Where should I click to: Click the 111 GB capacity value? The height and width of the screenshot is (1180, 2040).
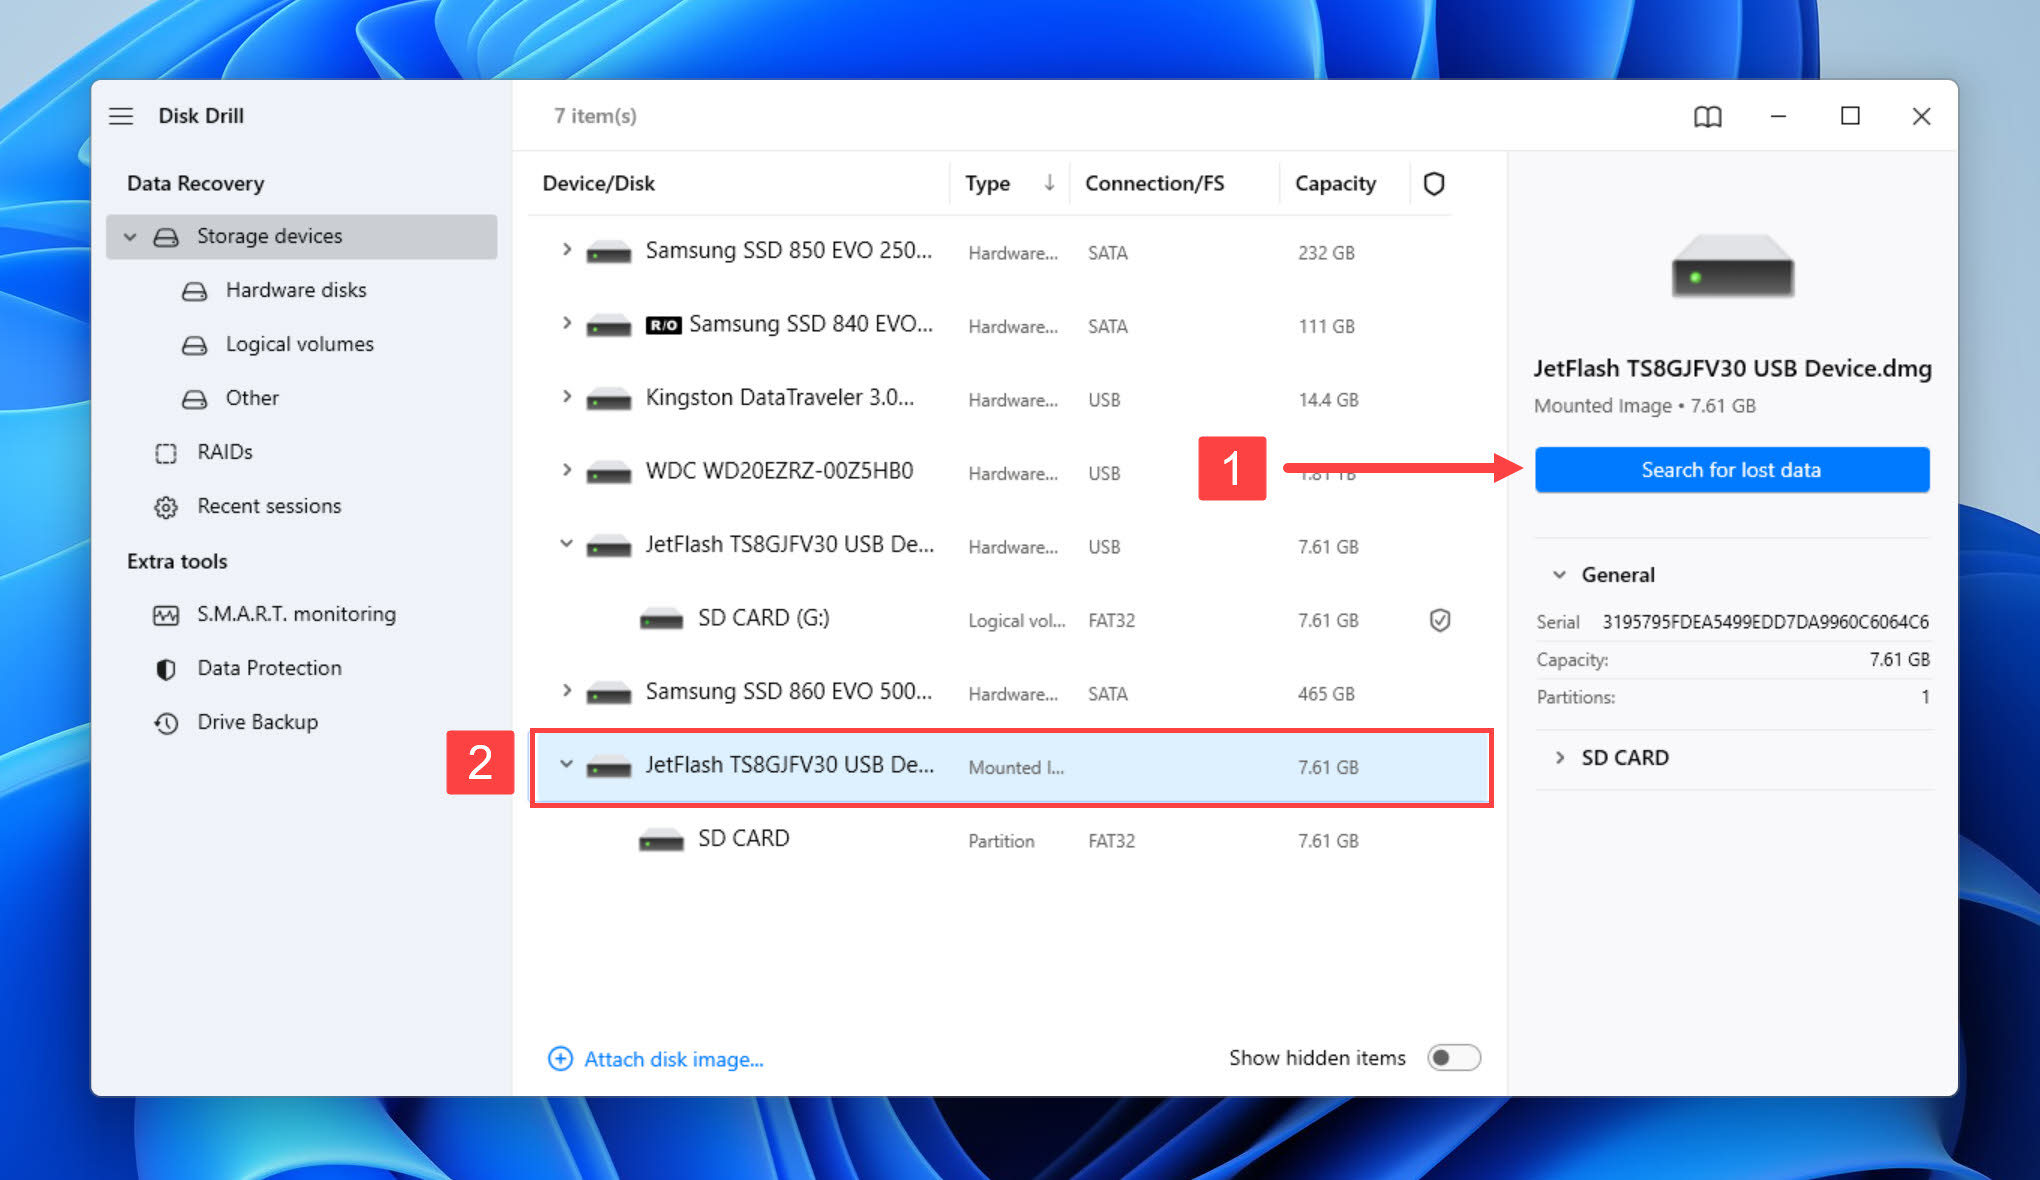[x=1326, y=327]
